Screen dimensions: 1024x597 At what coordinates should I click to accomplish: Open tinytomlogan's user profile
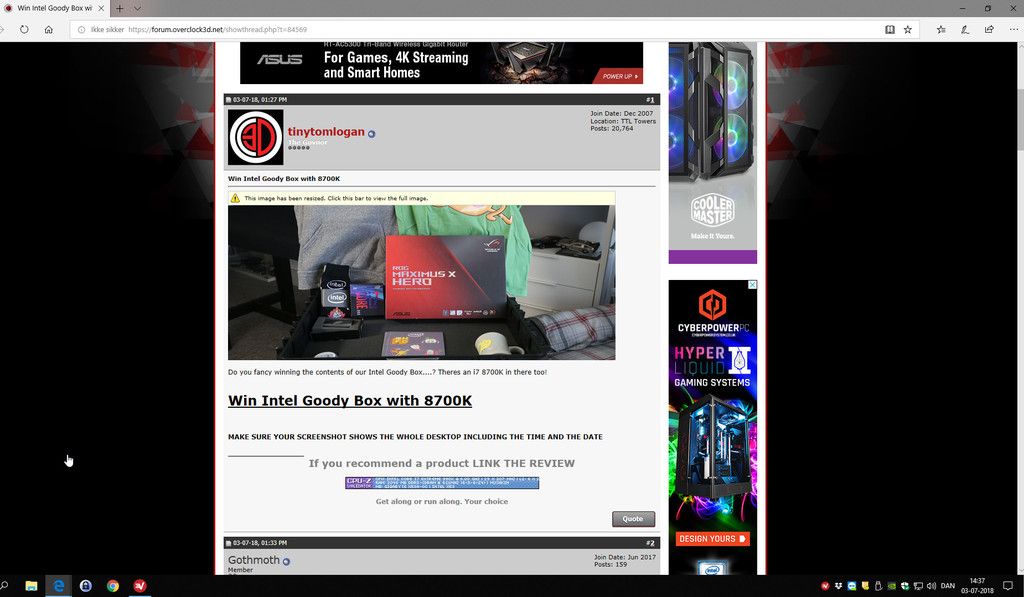(x=326, y=131)
